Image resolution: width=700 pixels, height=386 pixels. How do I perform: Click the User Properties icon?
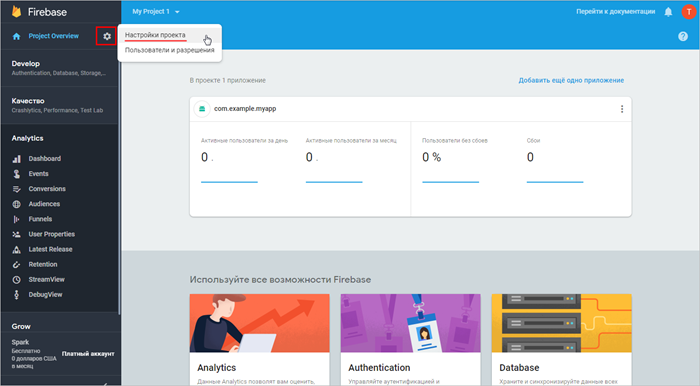click(17, 234)
